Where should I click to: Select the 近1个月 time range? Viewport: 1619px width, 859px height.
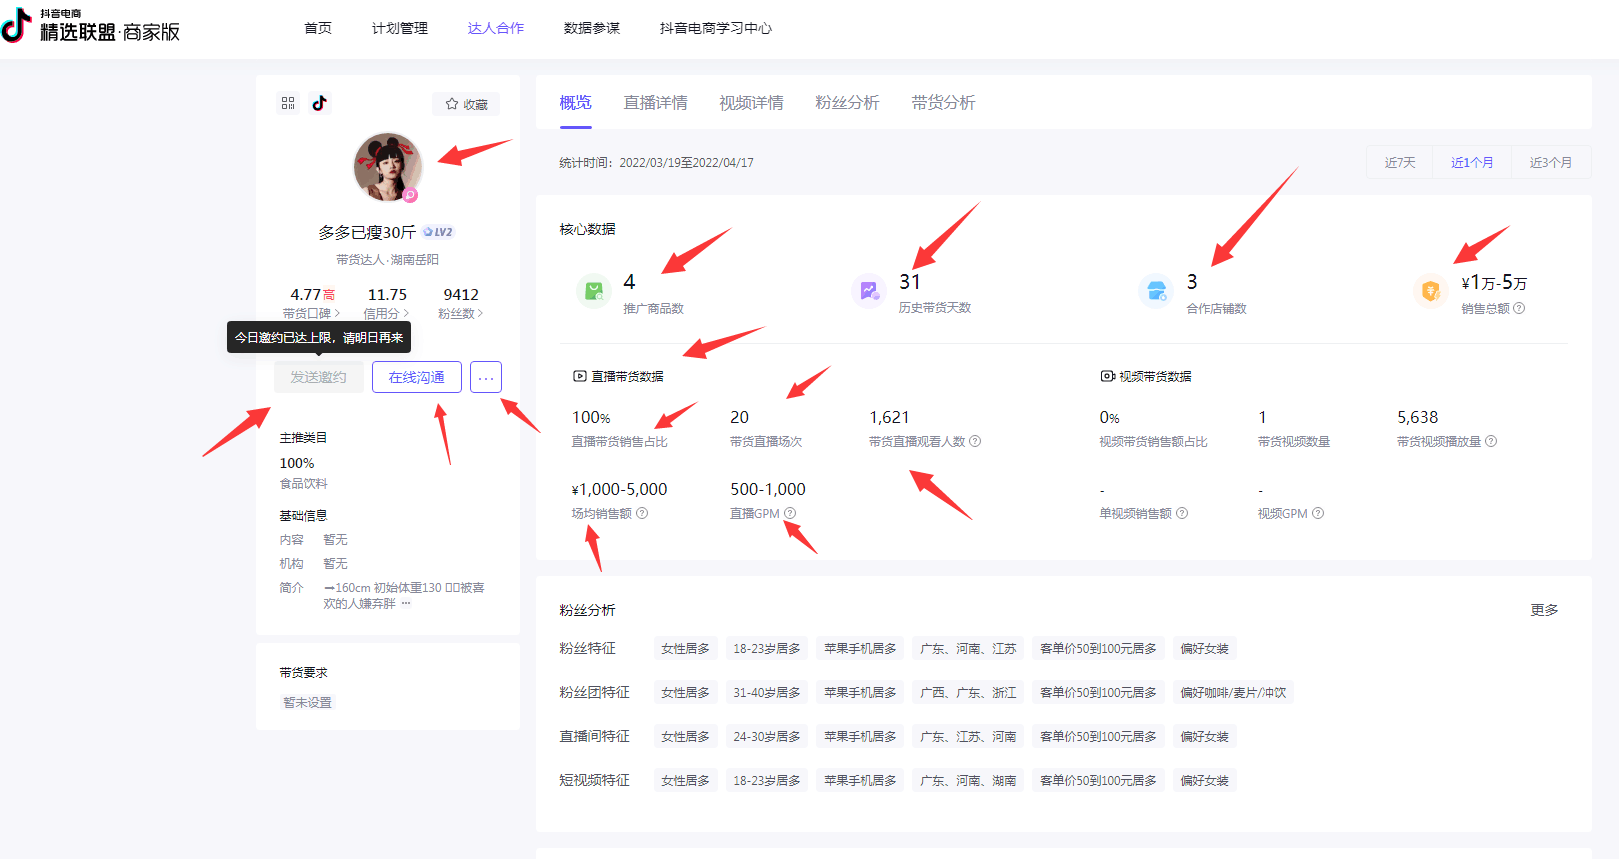[1472, 162]
